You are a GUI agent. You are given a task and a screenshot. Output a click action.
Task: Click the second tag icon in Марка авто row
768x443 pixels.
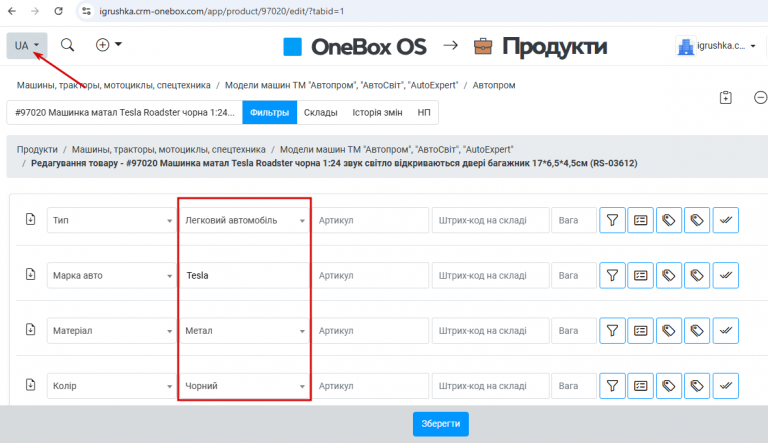tap(697, 275)
